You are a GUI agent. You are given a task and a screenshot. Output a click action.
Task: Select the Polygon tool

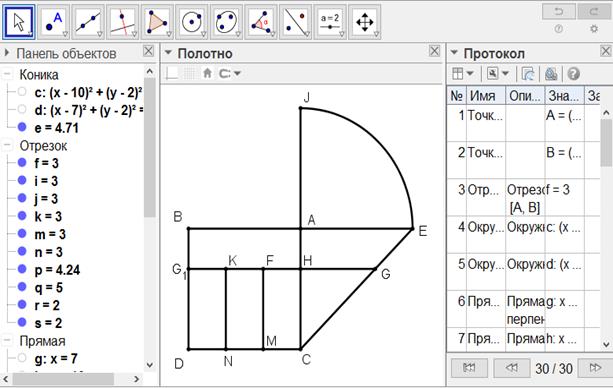click(x=157, y=22)
